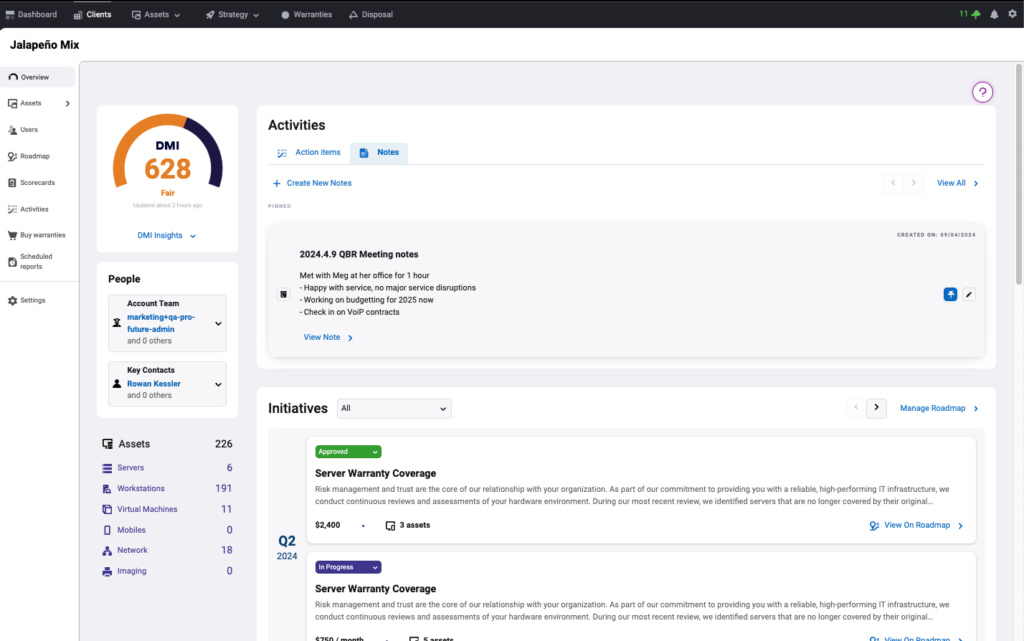
Task: Open marketing+qa-pro-future-admin account link
Action: (x=161, y=323)
